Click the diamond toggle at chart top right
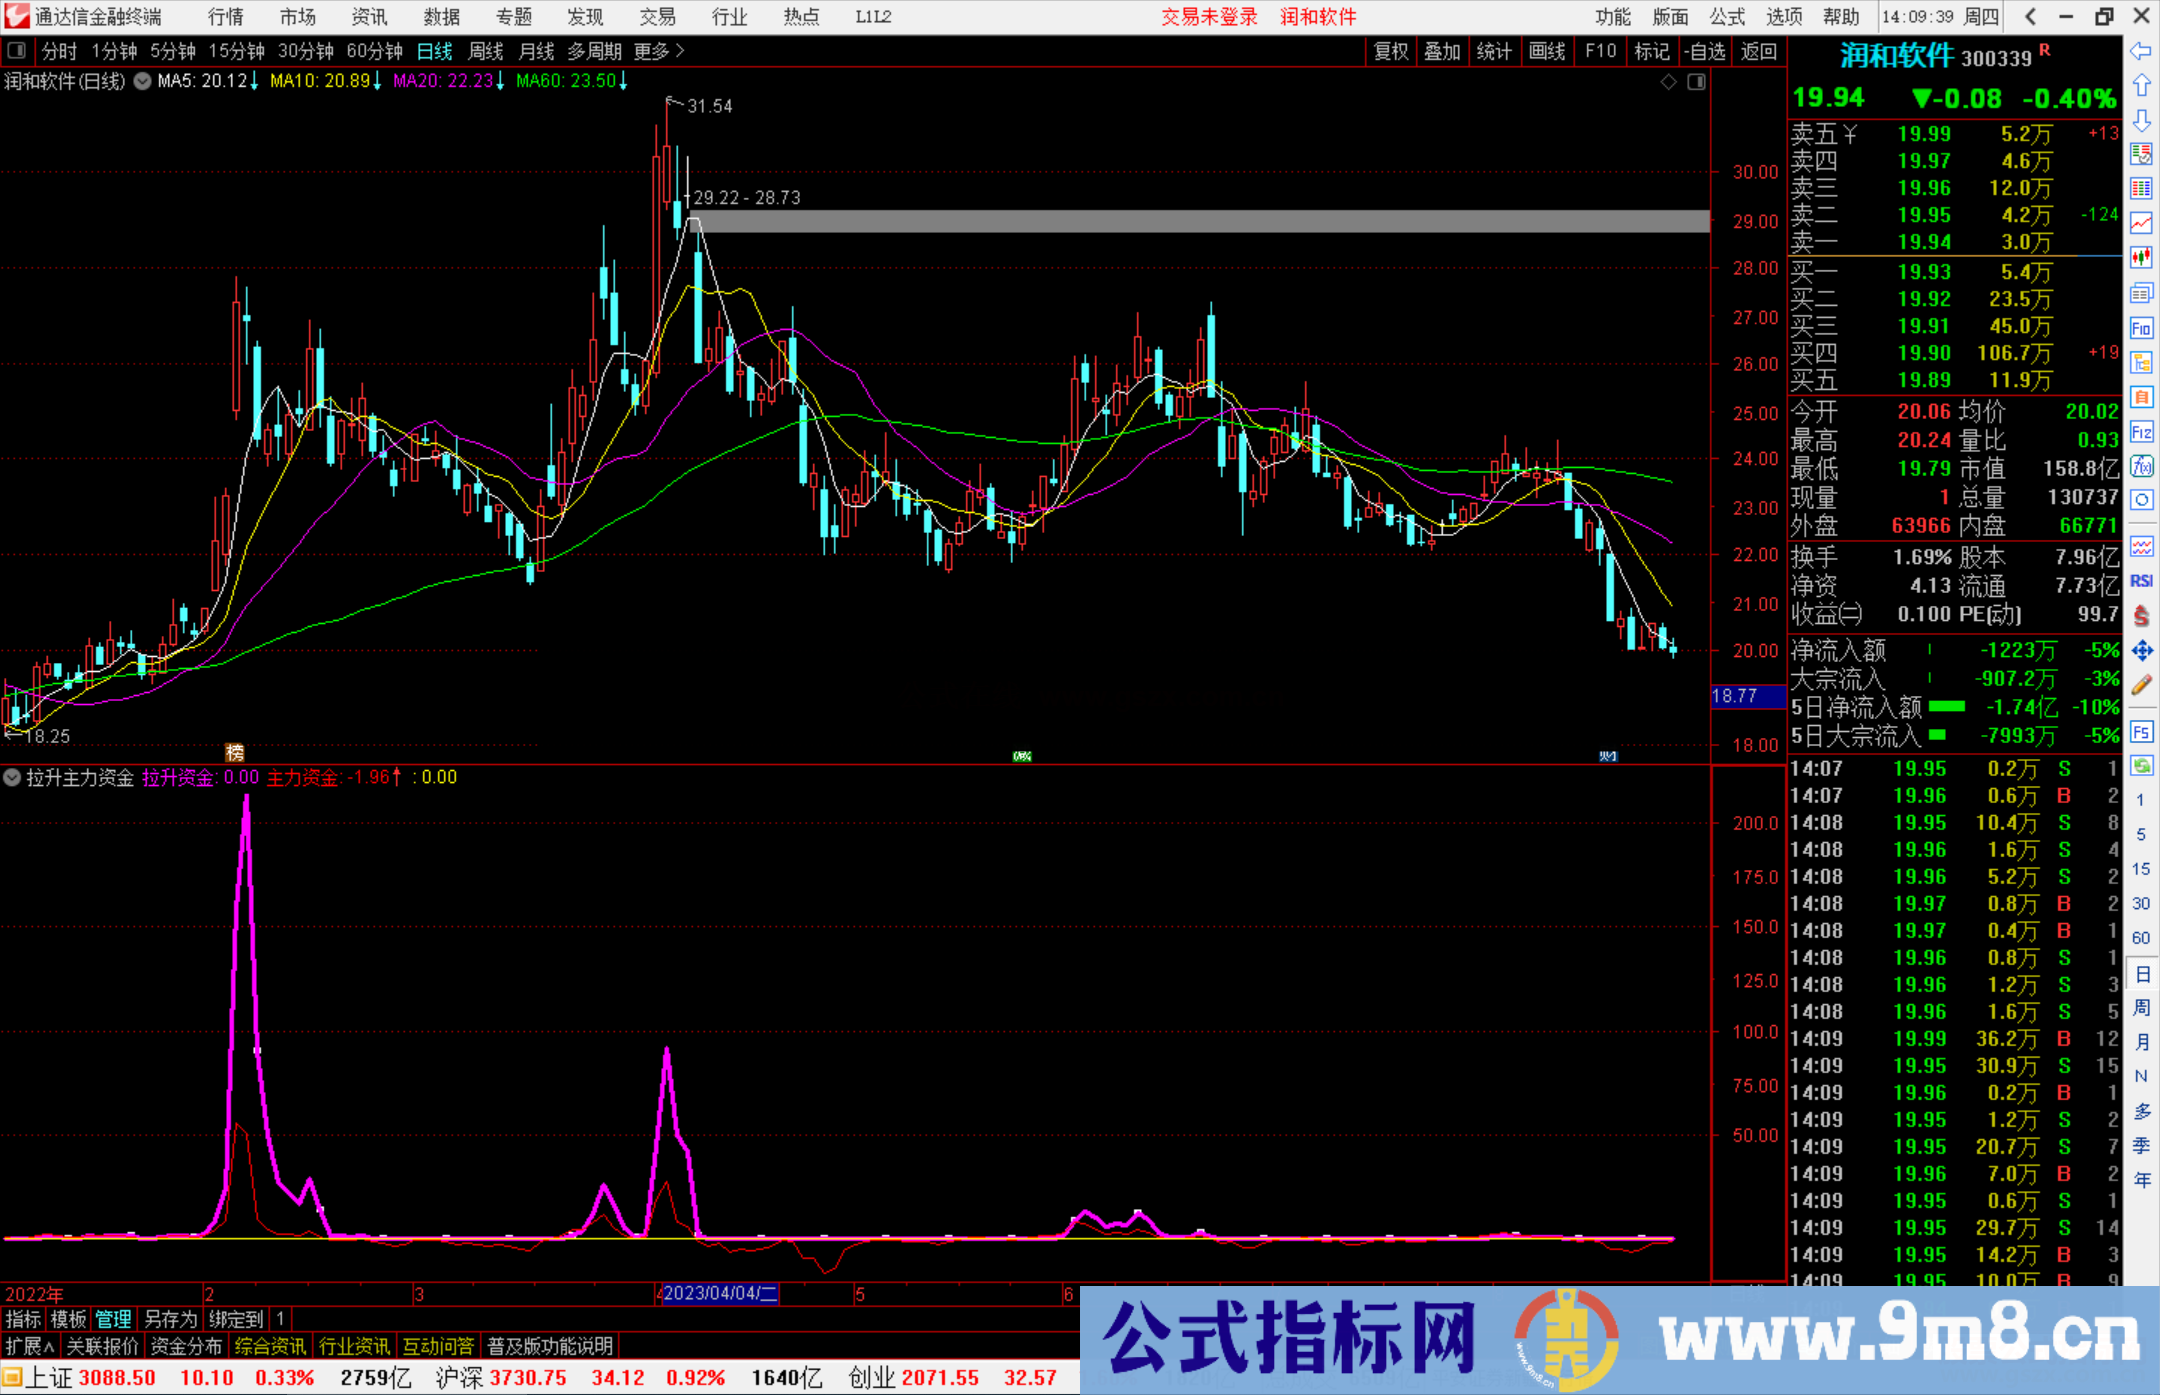 coord(1667,81)
